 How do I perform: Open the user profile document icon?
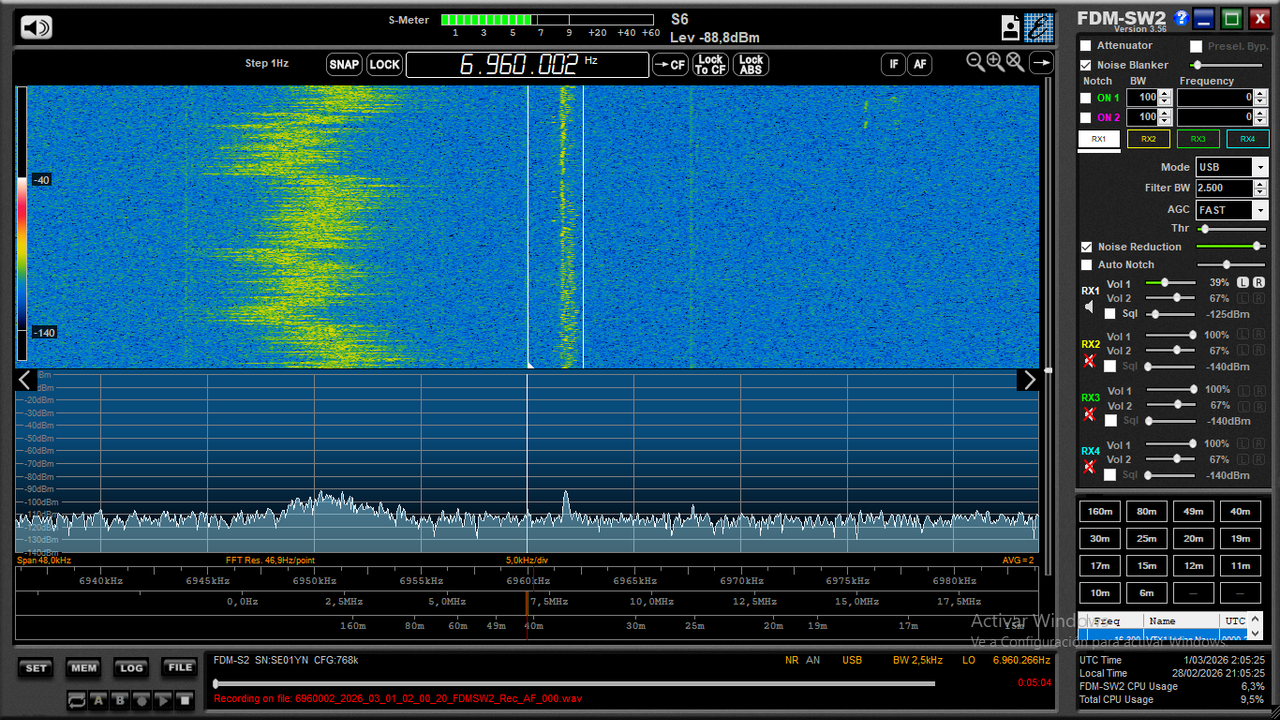1011,28
